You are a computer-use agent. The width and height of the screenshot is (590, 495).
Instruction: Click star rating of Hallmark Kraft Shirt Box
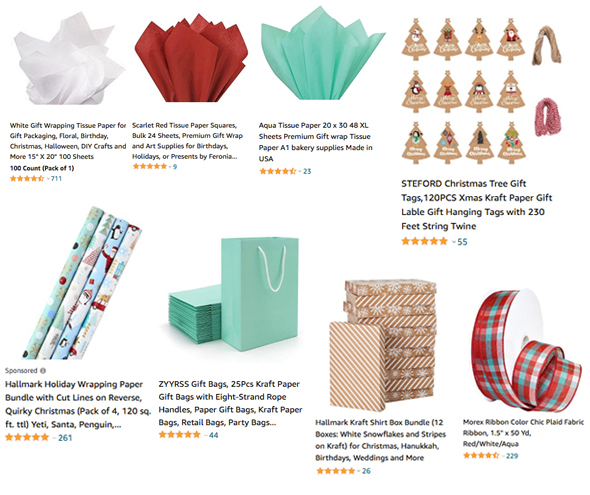[x=336, y=471]
